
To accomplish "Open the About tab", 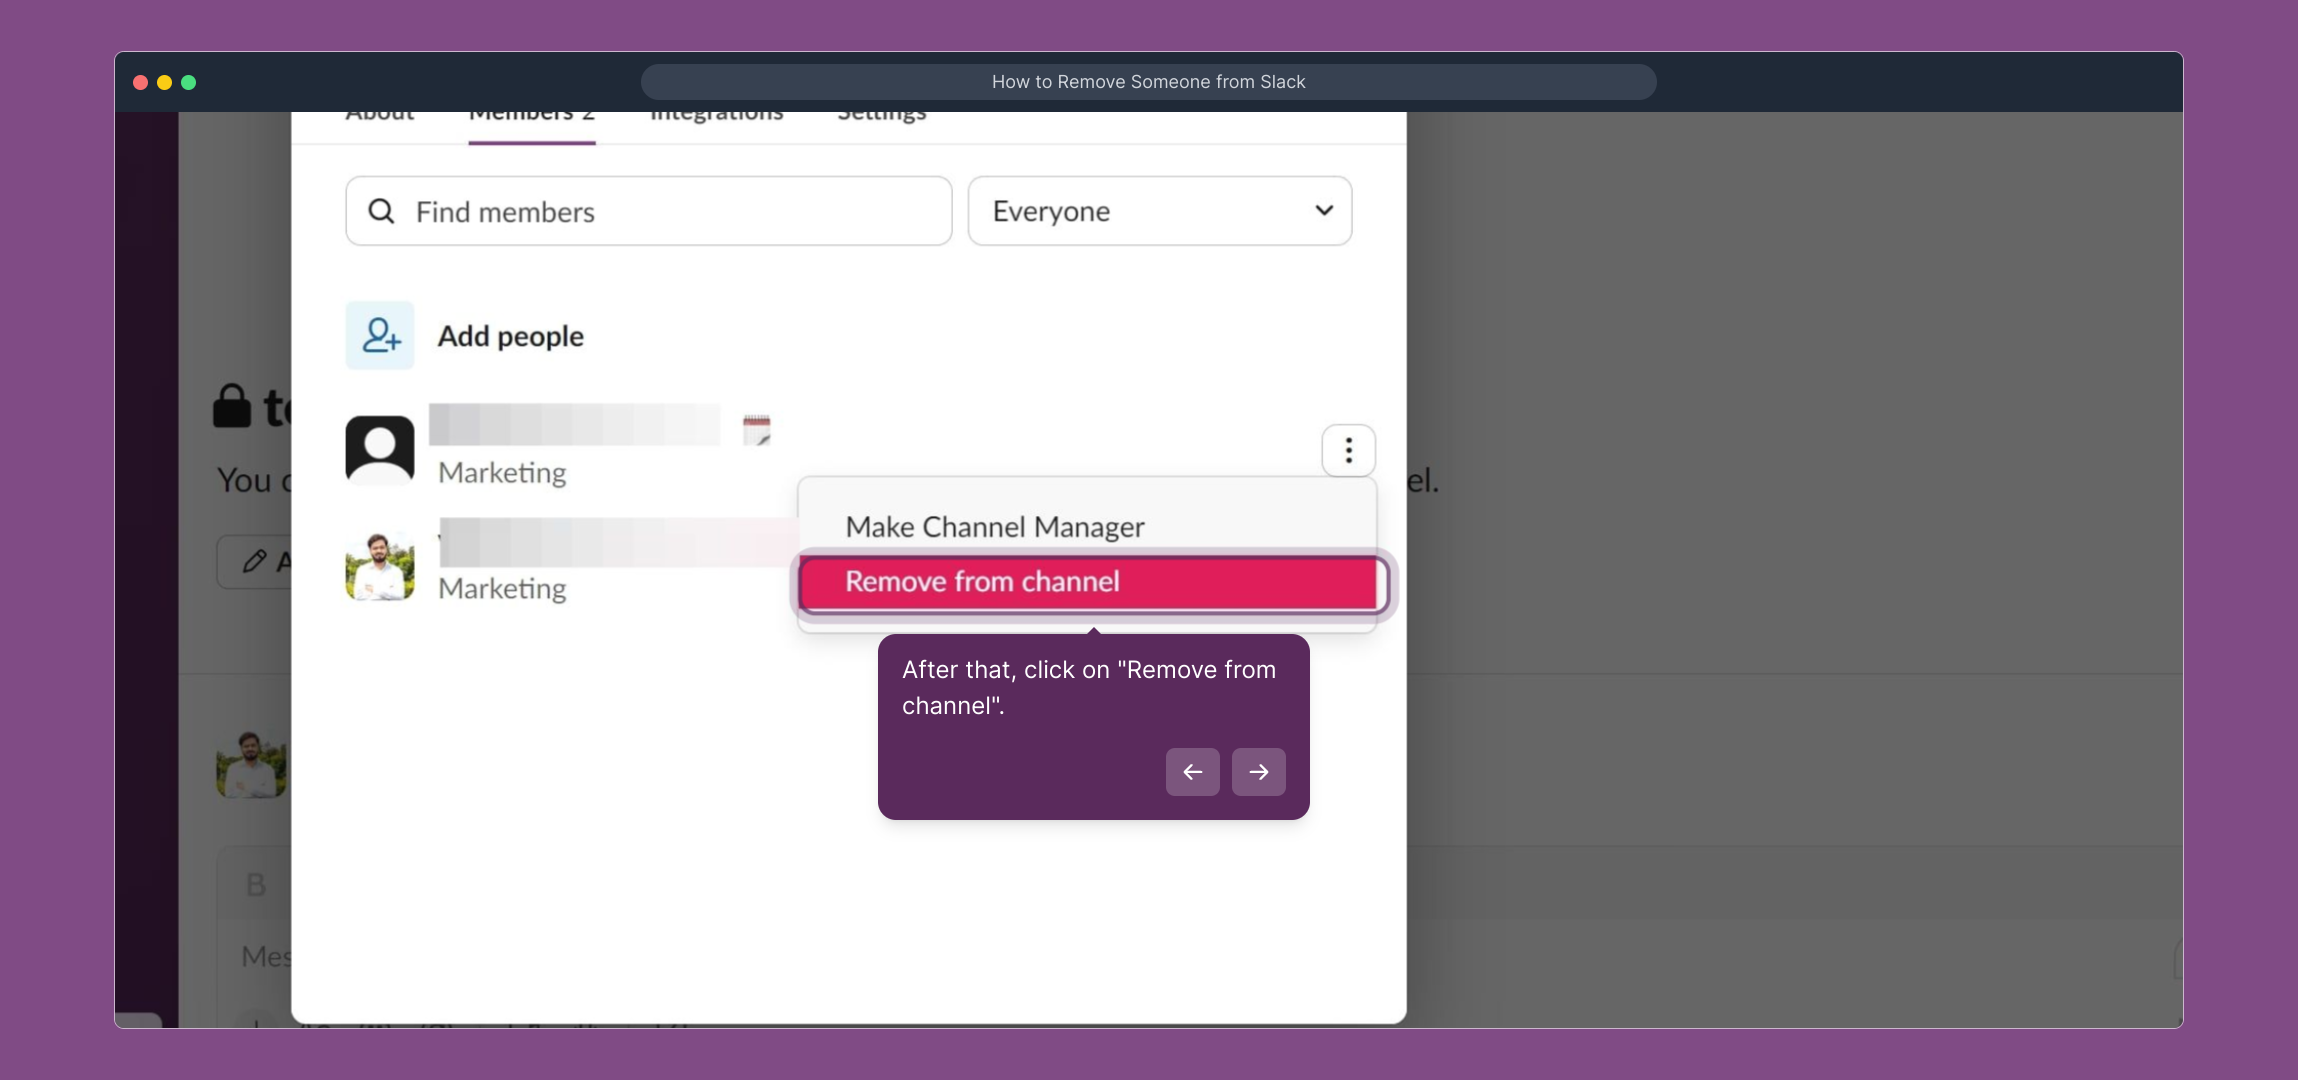I will 380,113.
